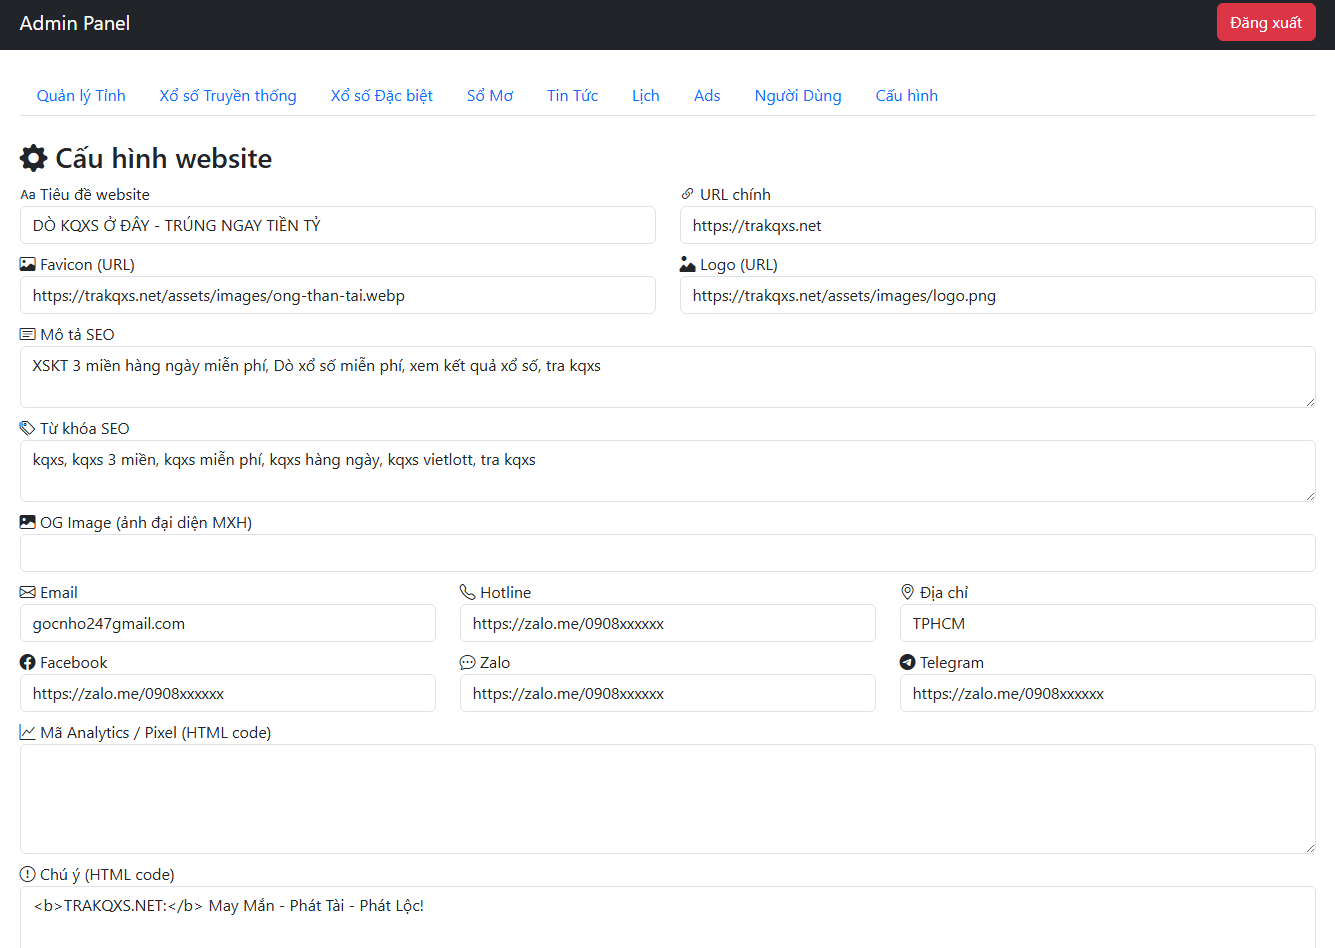Grab the Mã Analytics textarea resize handle

[x=1309, y=847]
